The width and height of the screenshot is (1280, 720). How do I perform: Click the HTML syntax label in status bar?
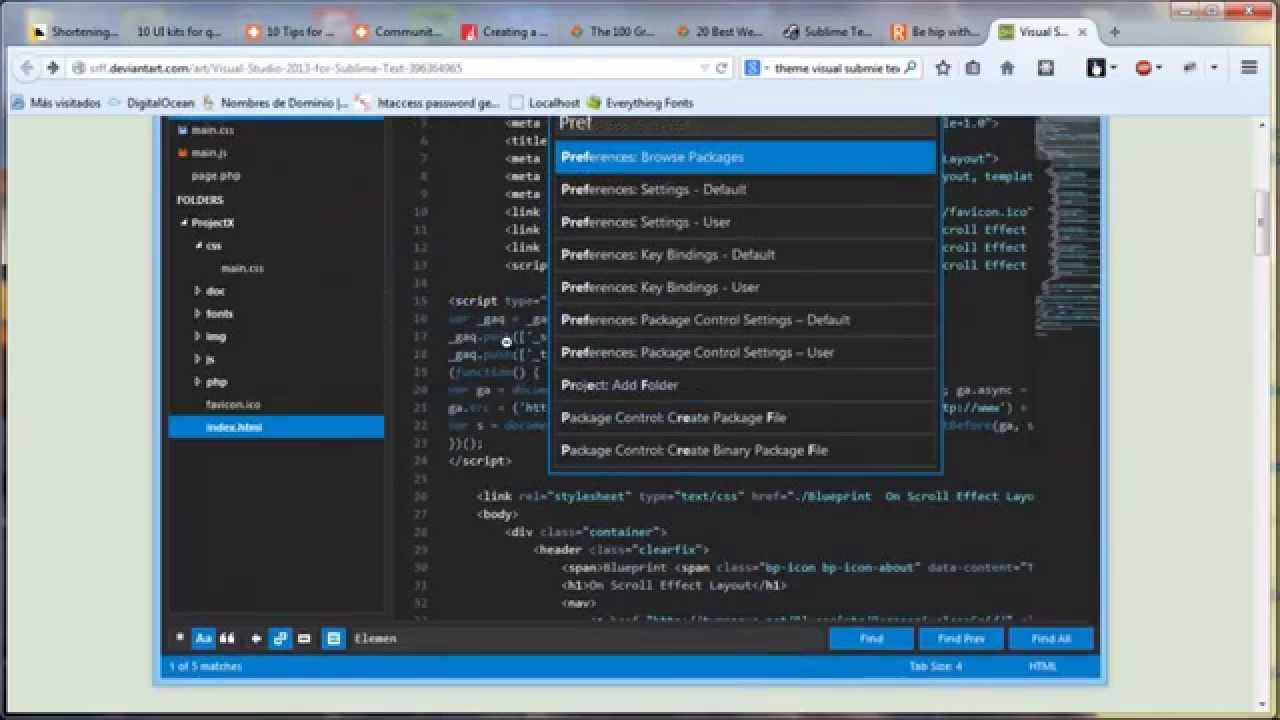[1042, 666]
